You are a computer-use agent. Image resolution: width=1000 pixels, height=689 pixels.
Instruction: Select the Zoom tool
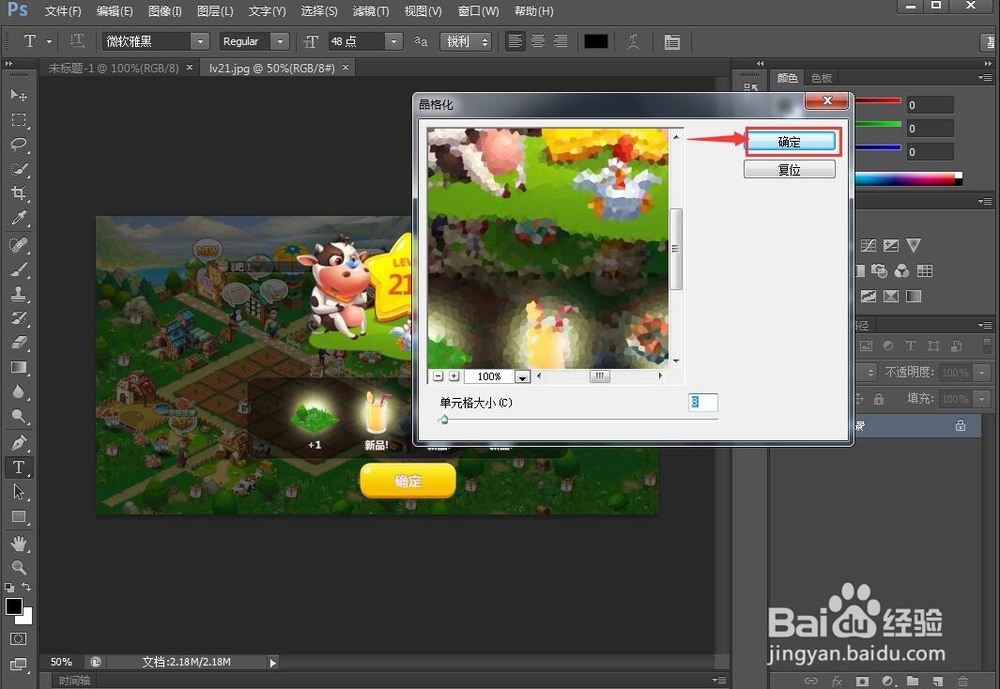[x=18, y=567]
